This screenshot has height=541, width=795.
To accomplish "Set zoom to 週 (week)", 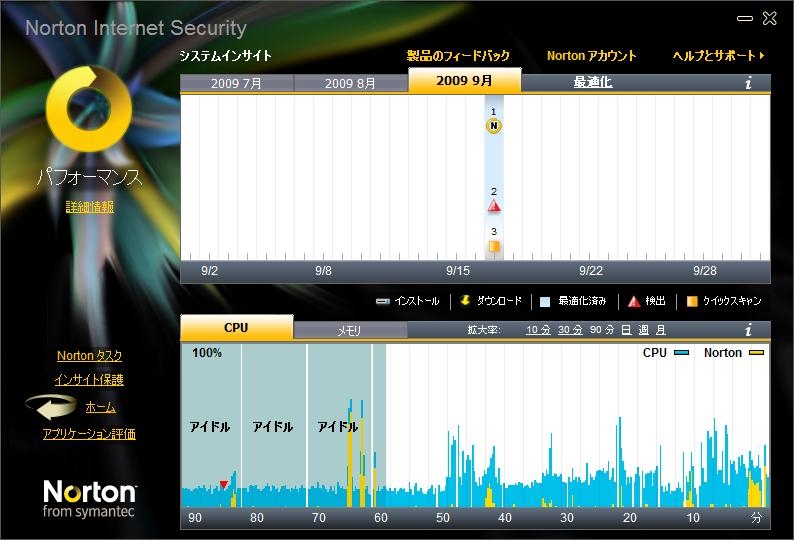I will (x=644, y=330).
